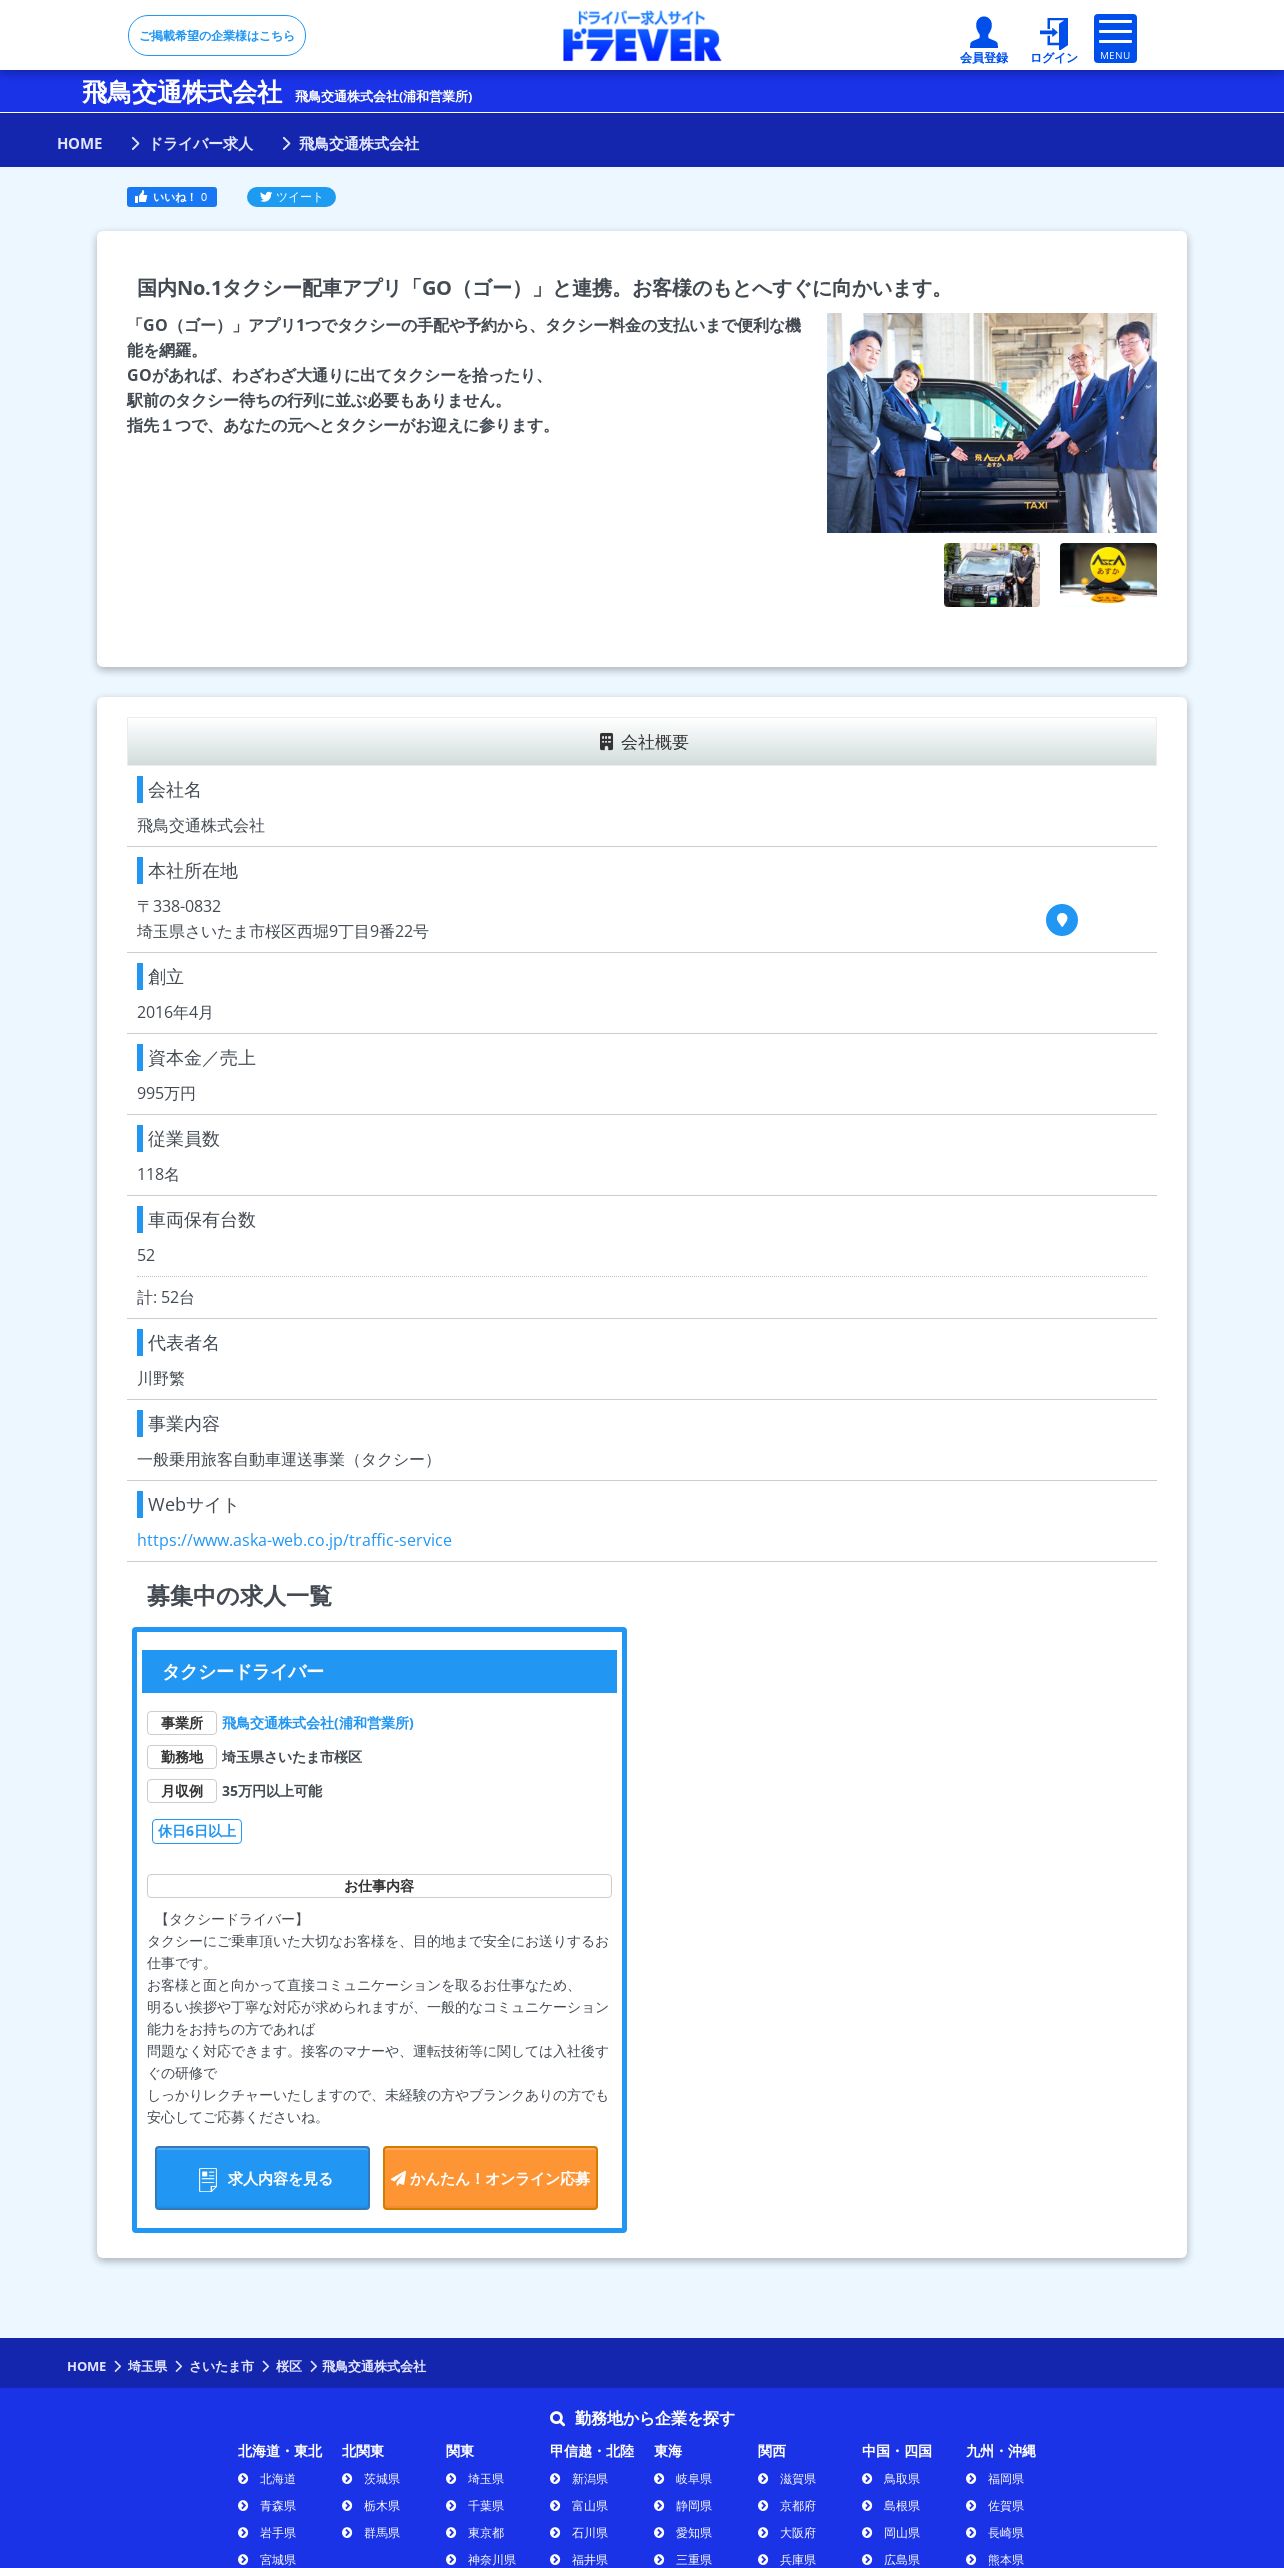Open the main staff group photo
The height and width of the screenshot is (2568, 1284).
[x=992, y=423]
